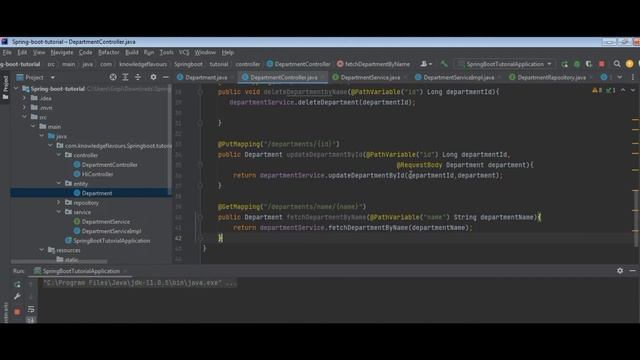Click the wrench icon in Run panel
Screen dimensions: 640x360
tap(17, 297)
